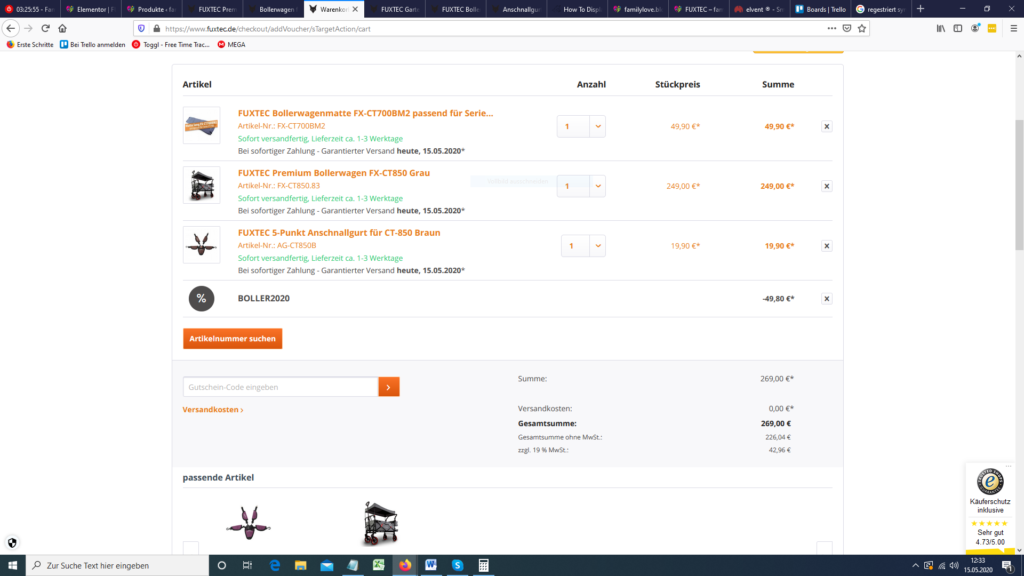This screenshot has width=1024, height=576.
Task: Open FUXTEC Bollerwagenmatte FX-CT700BM2 product link
Action: (366, 113)
